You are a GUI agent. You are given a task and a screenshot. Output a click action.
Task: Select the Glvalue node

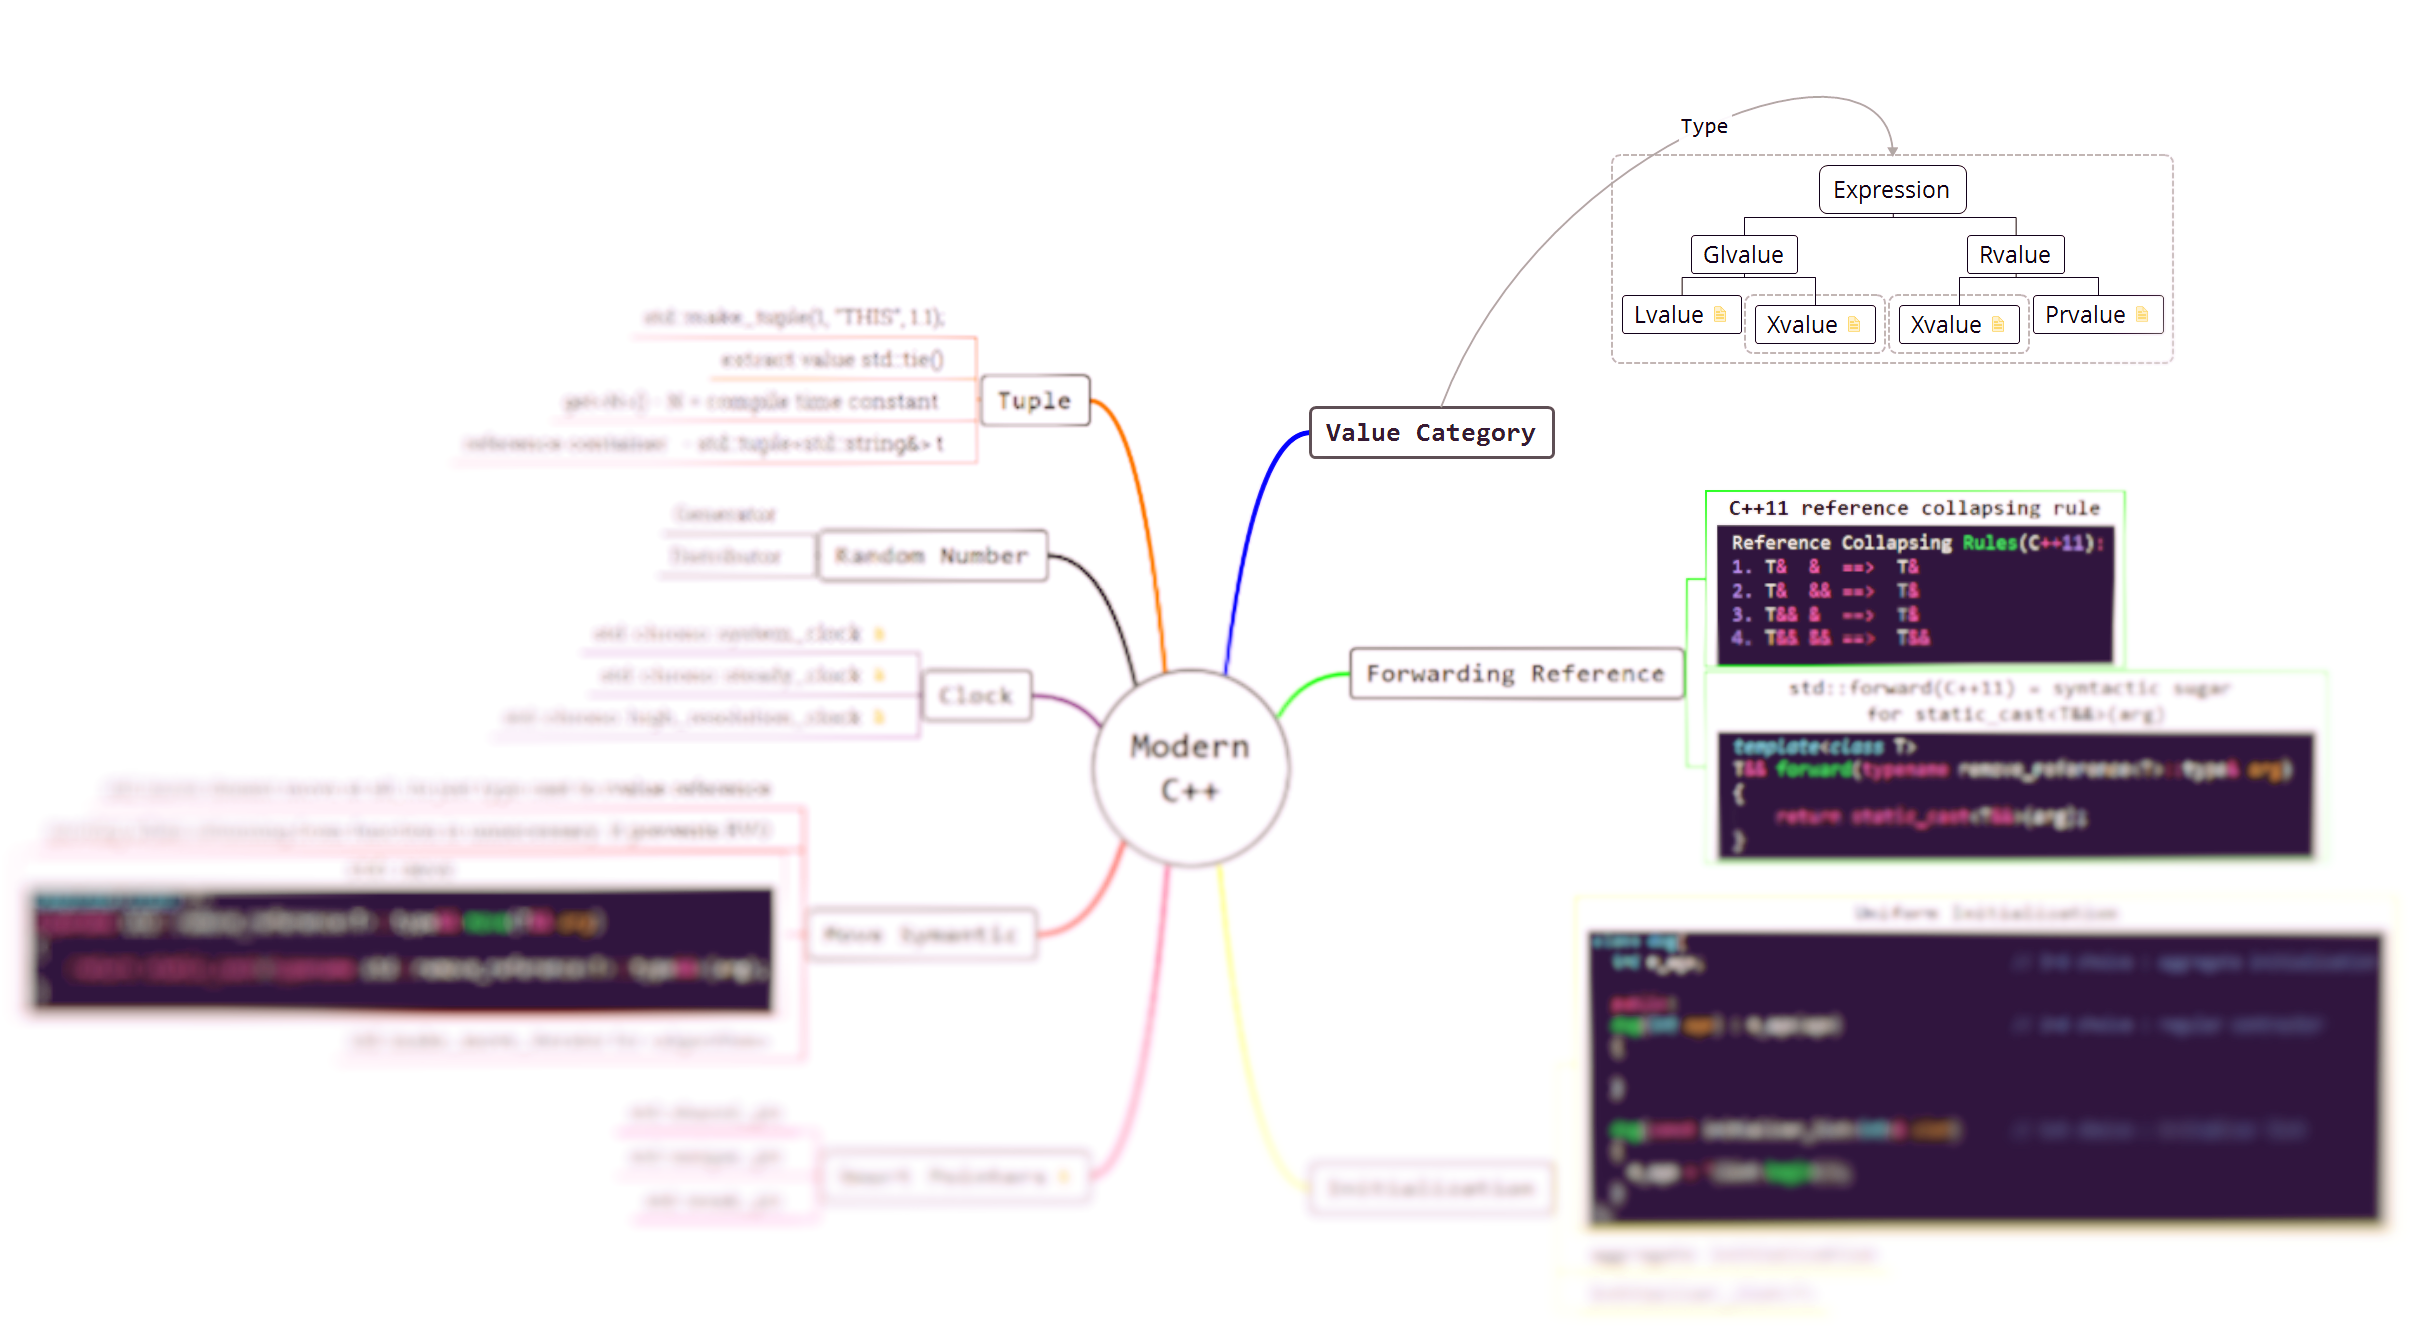[1743, 255]
